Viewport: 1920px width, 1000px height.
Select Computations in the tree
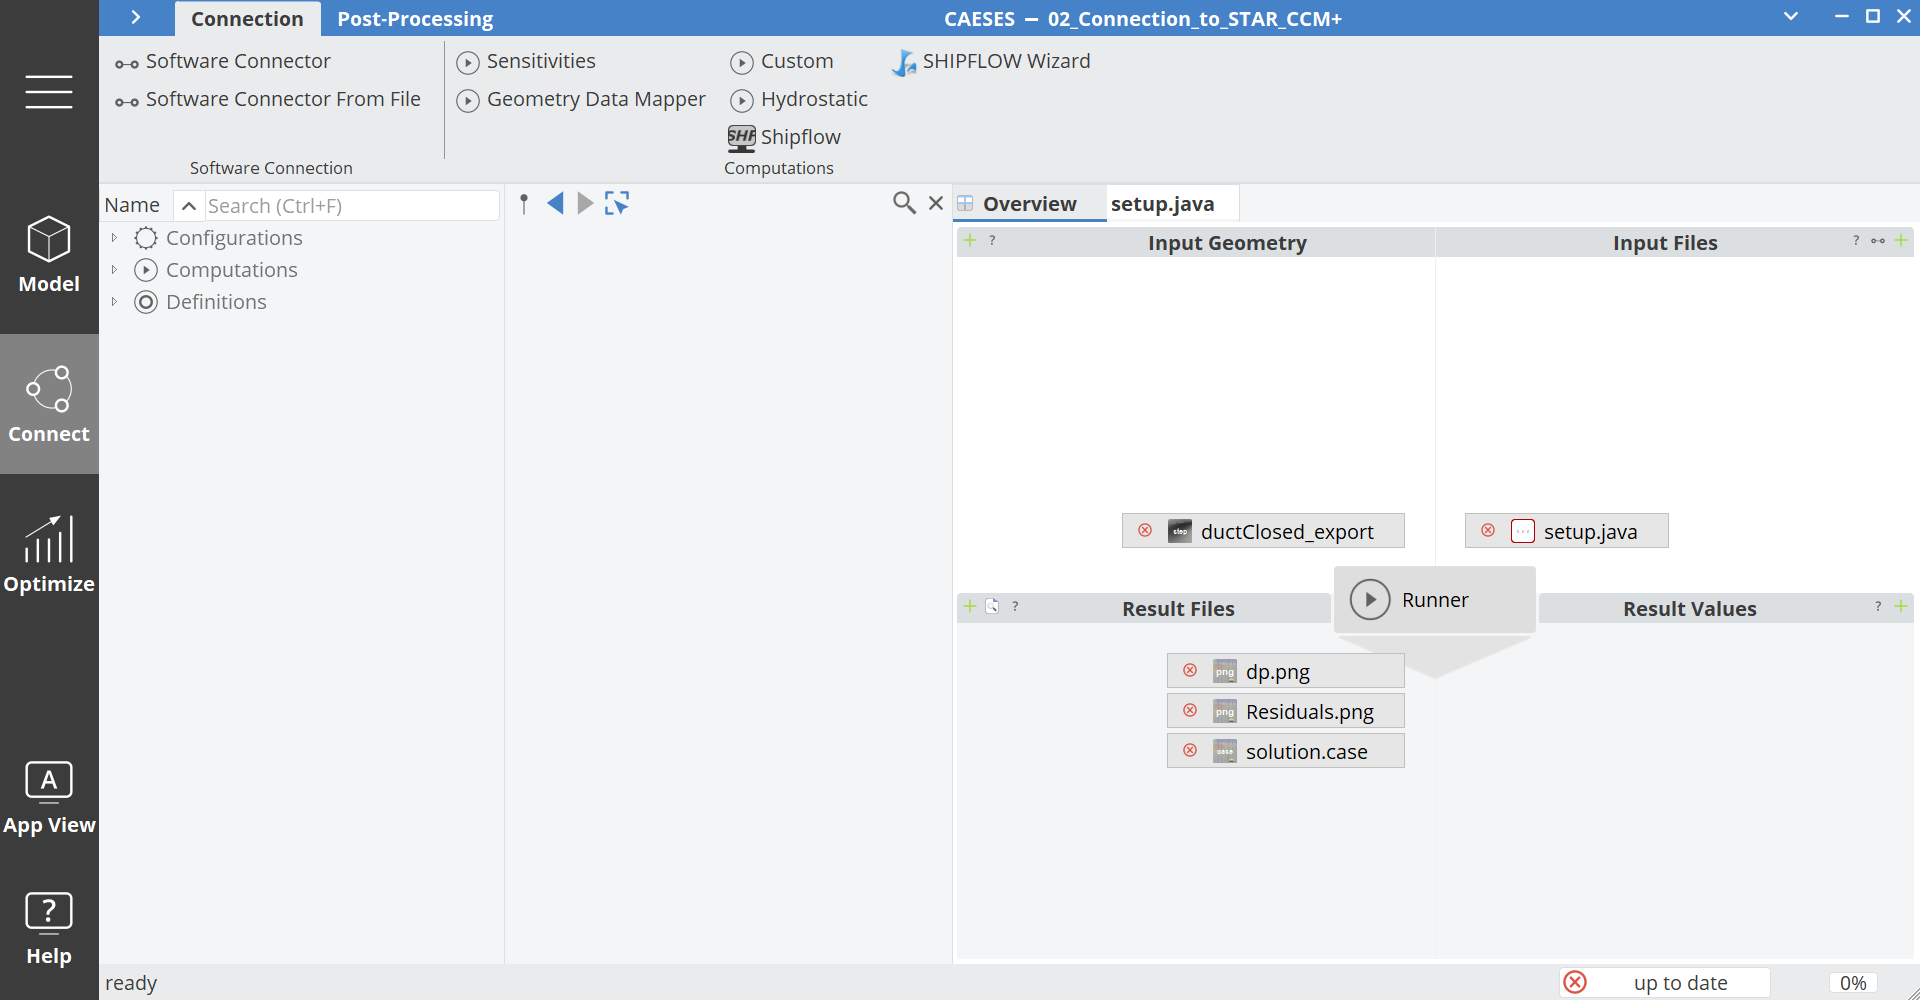point(232,270)
